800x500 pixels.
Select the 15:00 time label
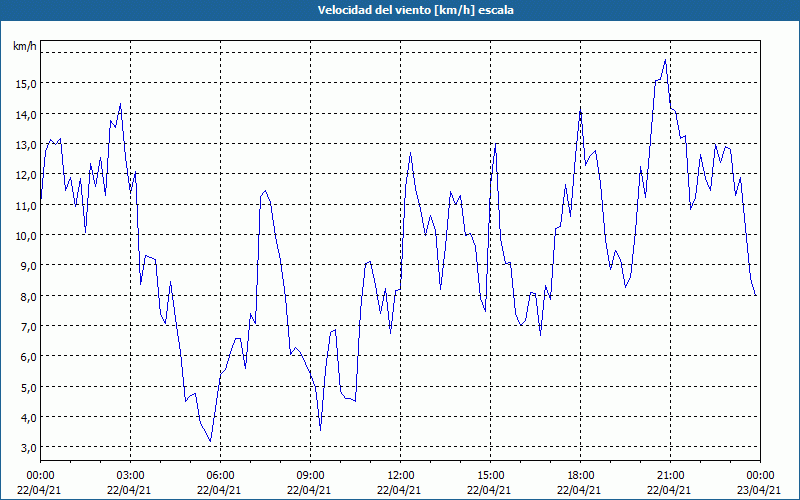click(490, 476)
